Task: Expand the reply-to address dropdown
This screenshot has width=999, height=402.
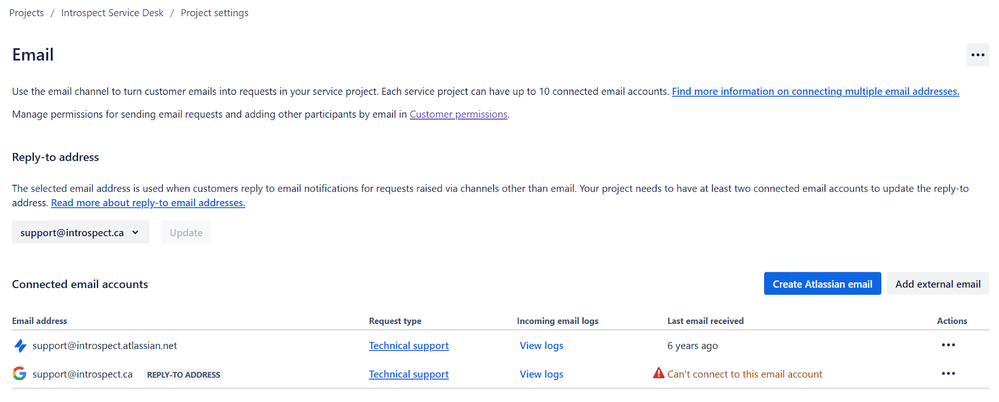Action: click(x=80, y=233)
